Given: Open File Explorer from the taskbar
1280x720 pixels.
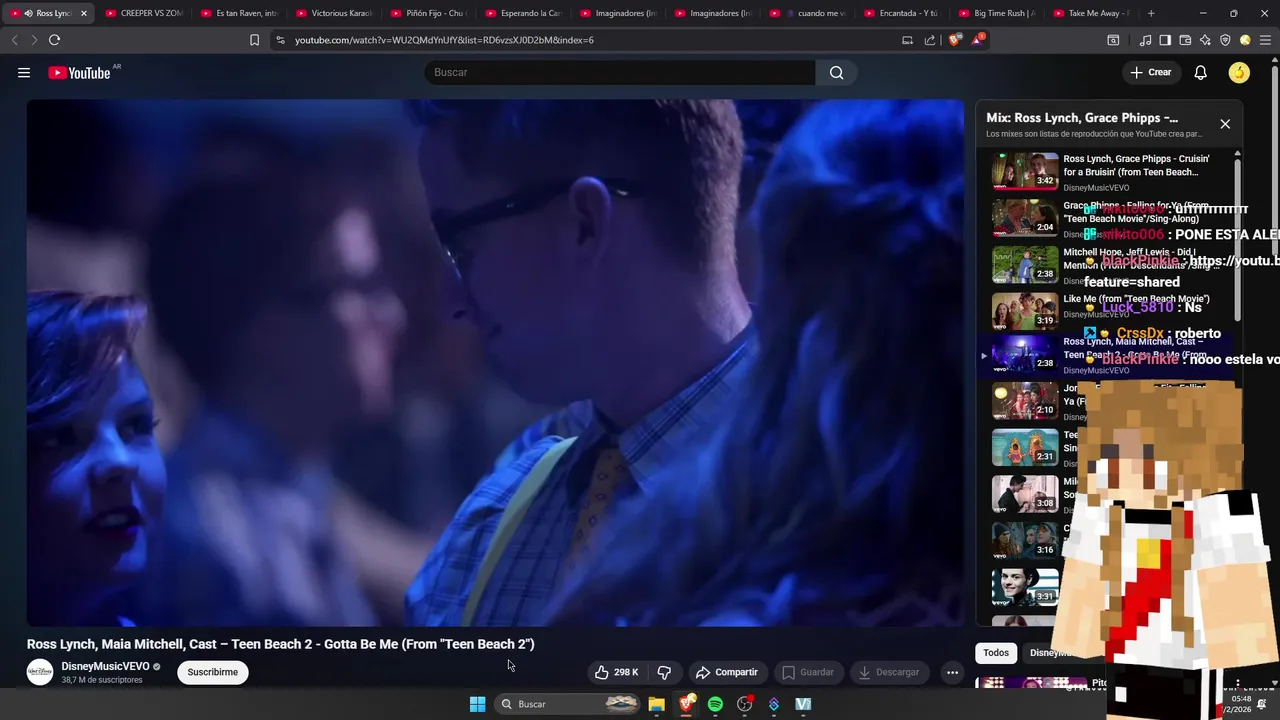Looking at the screenshot, I should (x=656, y=704).
